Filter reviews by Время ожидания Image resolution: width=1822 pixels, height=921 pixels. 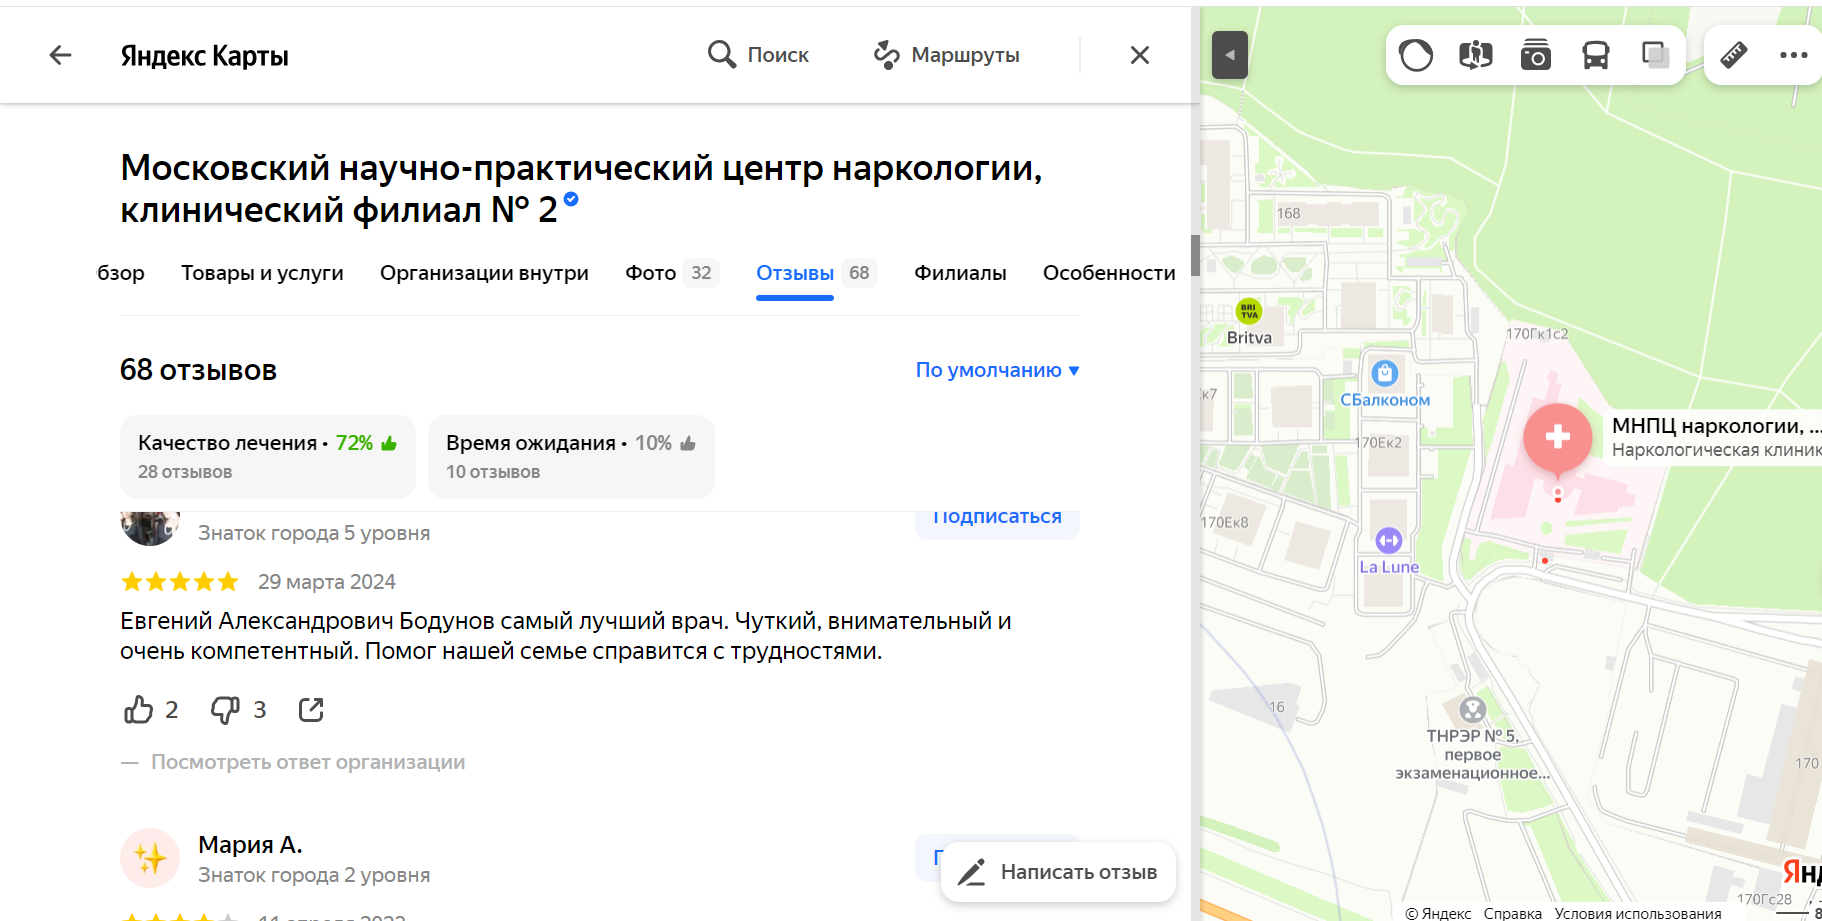(x=571, y=456)
